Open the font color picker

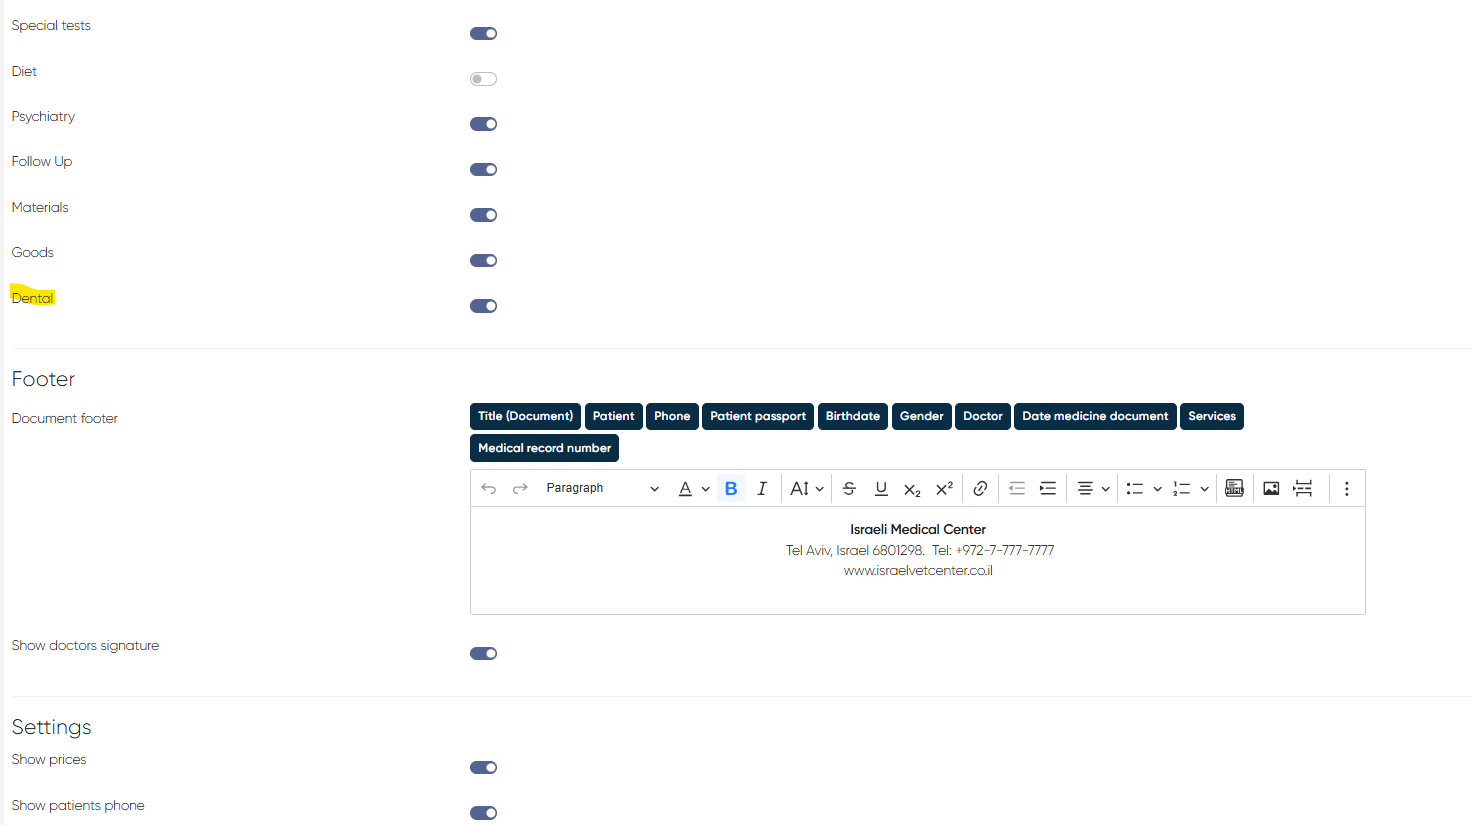click(693, 488)
